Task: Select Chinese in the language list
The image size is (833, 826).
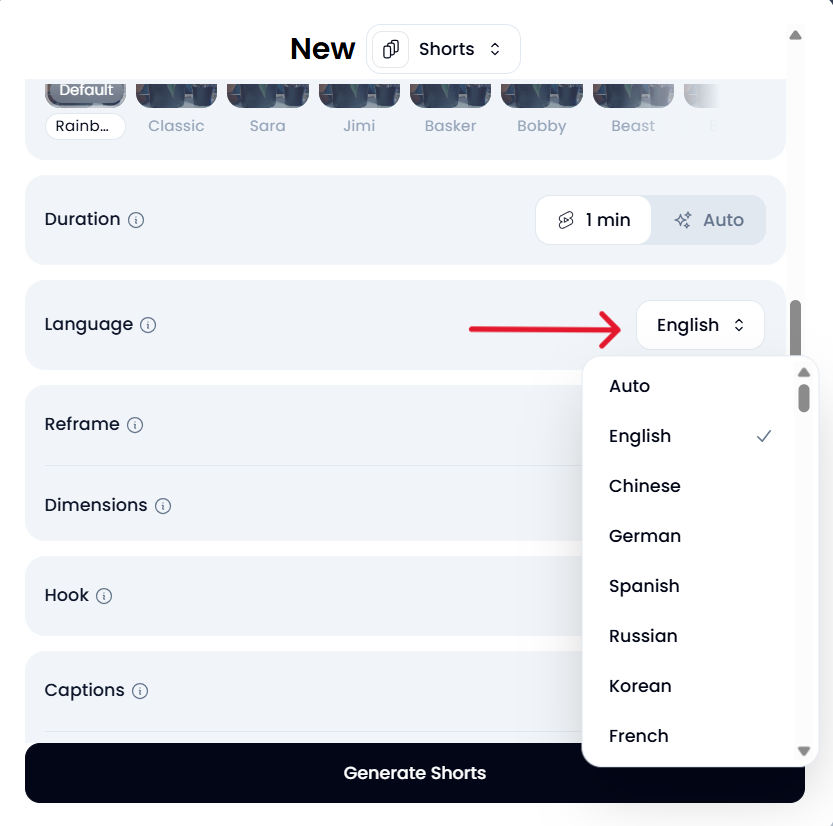Action: (x=645, y=486)
